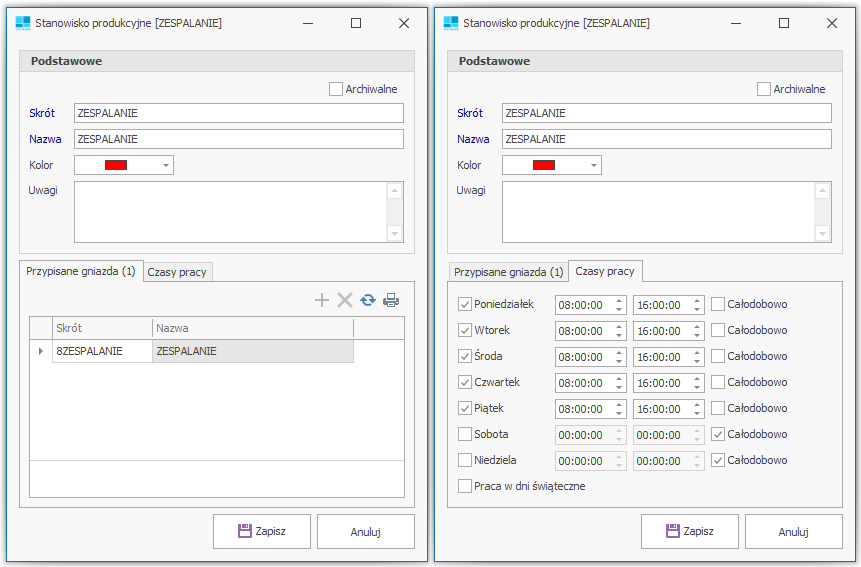Expand the Kolor dropdown arrow in the right window

click(593, 165)
